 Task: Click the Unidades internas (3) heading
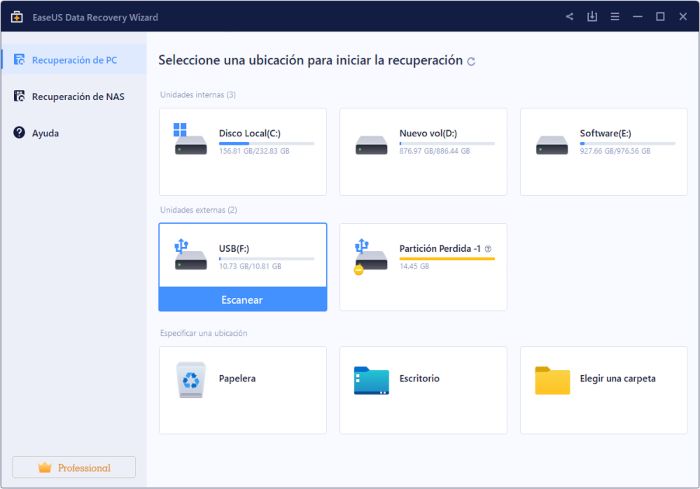(198, 95)
